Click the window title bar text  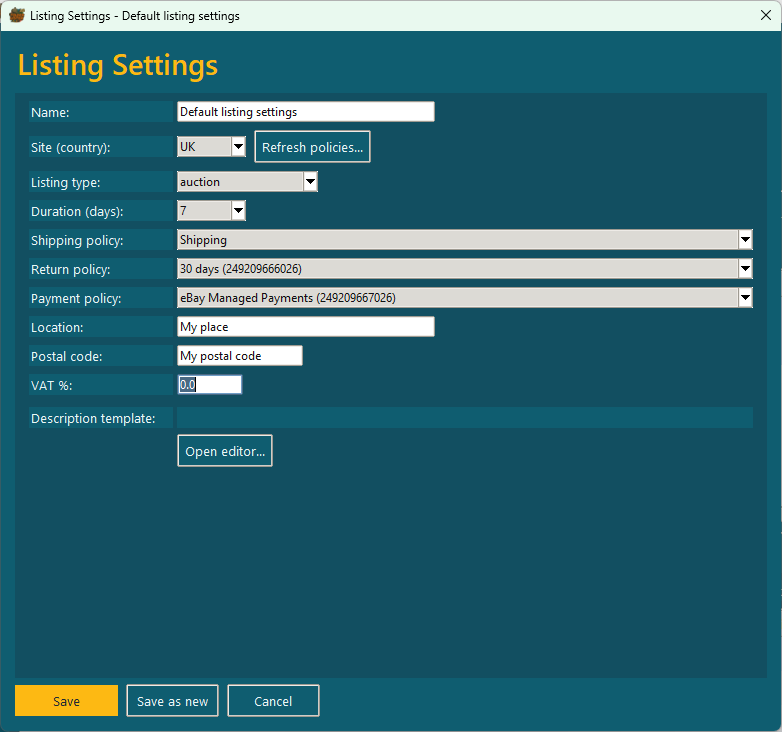click(135, 16)
